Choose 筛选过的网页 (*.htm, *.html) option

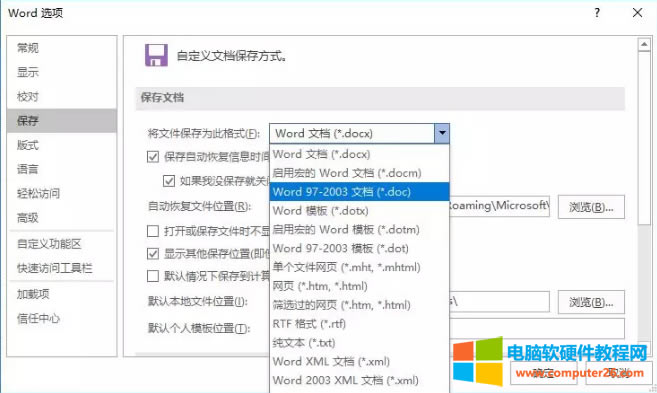click(x=359, y=305)
